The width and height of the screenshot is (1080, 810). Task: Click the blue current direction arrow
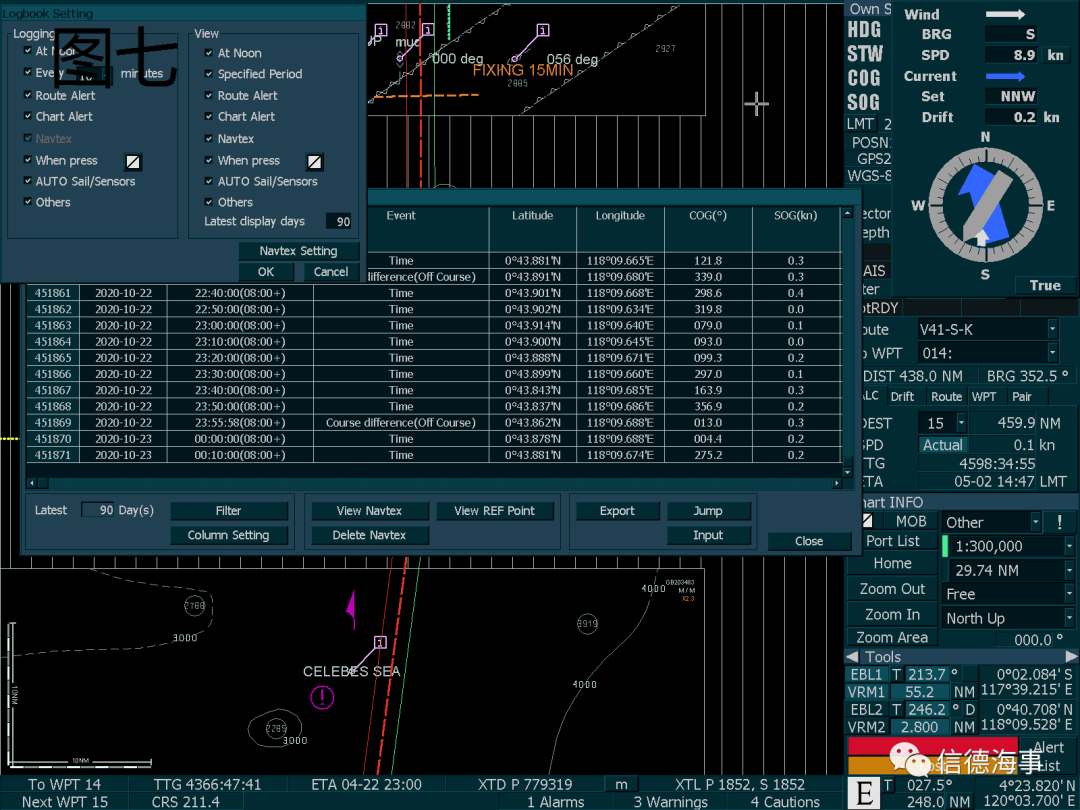[x=1005, y=76]
